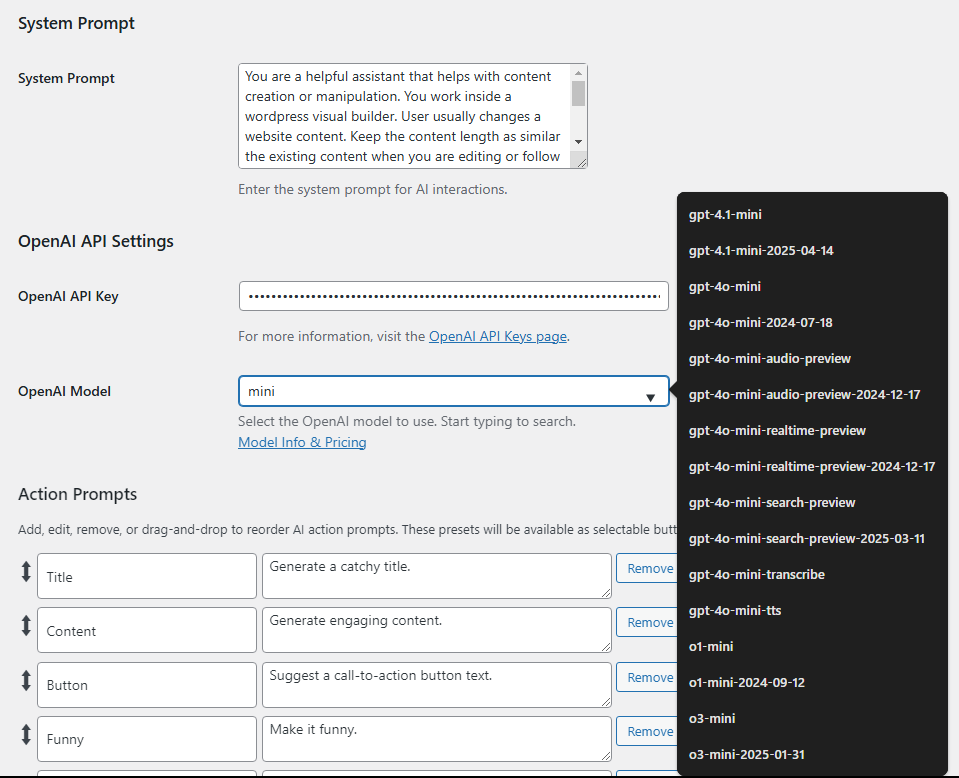Edit the Funny prompt name field

(147, 739)
